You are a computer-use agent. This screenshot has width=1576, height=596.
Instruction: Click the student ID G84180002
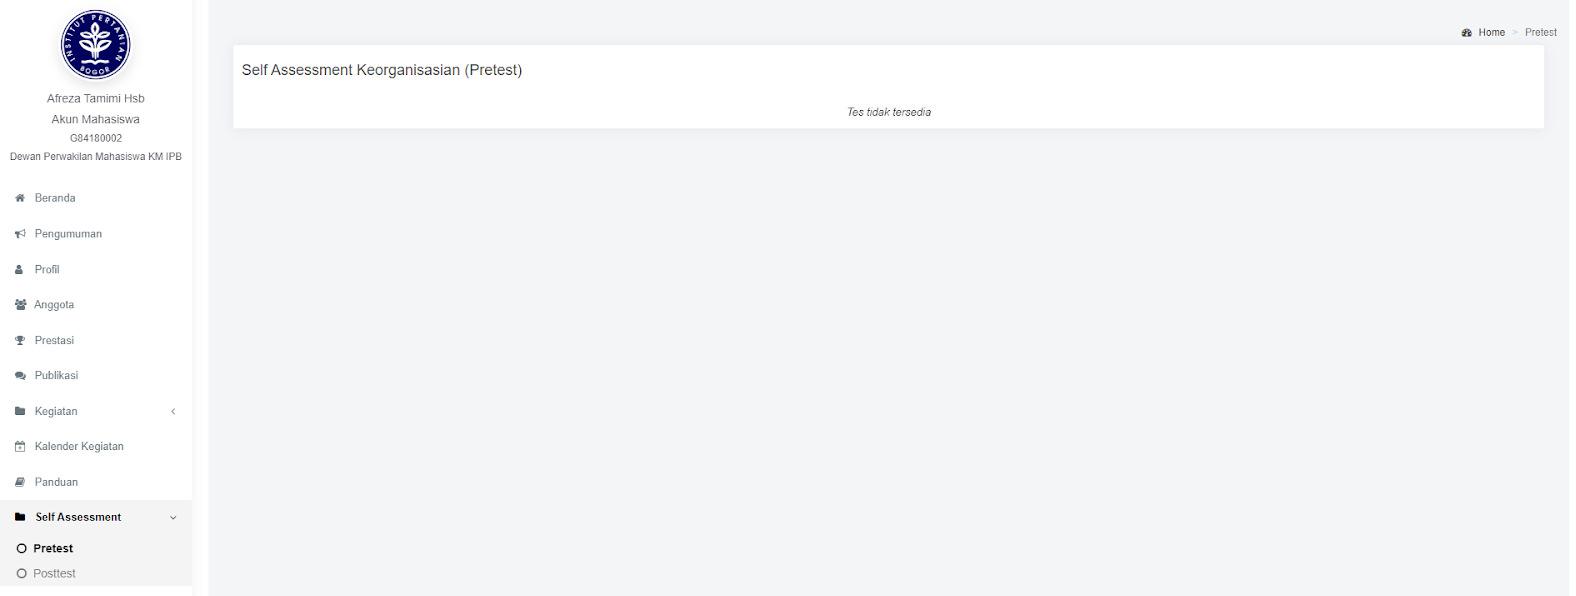[x=95, y=139]
